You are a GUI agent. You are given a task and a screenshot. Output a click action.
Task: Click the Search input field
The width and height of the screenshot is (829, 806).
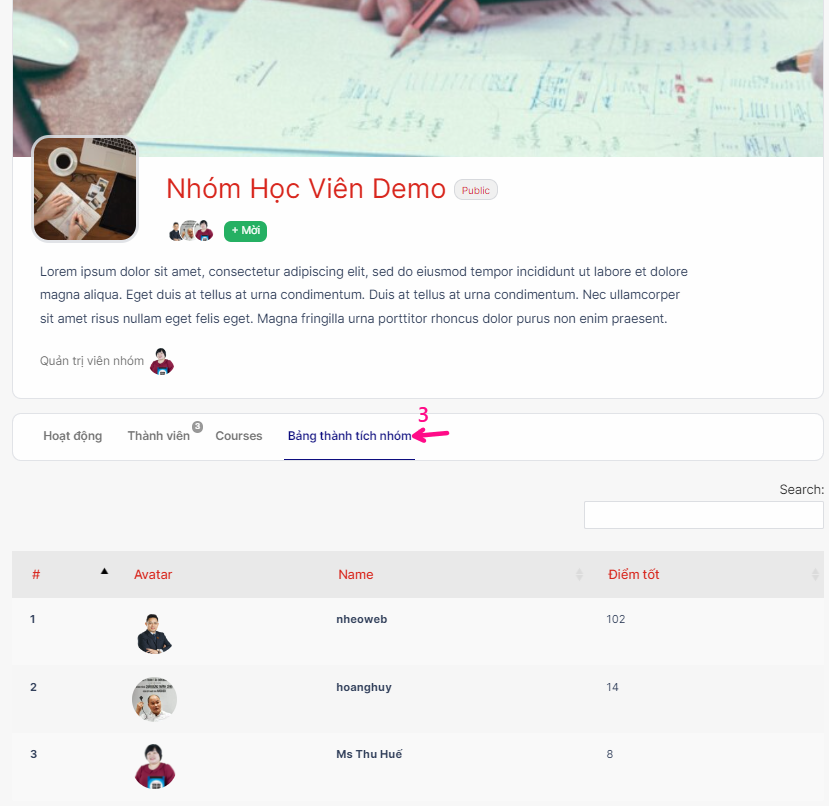pos(704,515)
